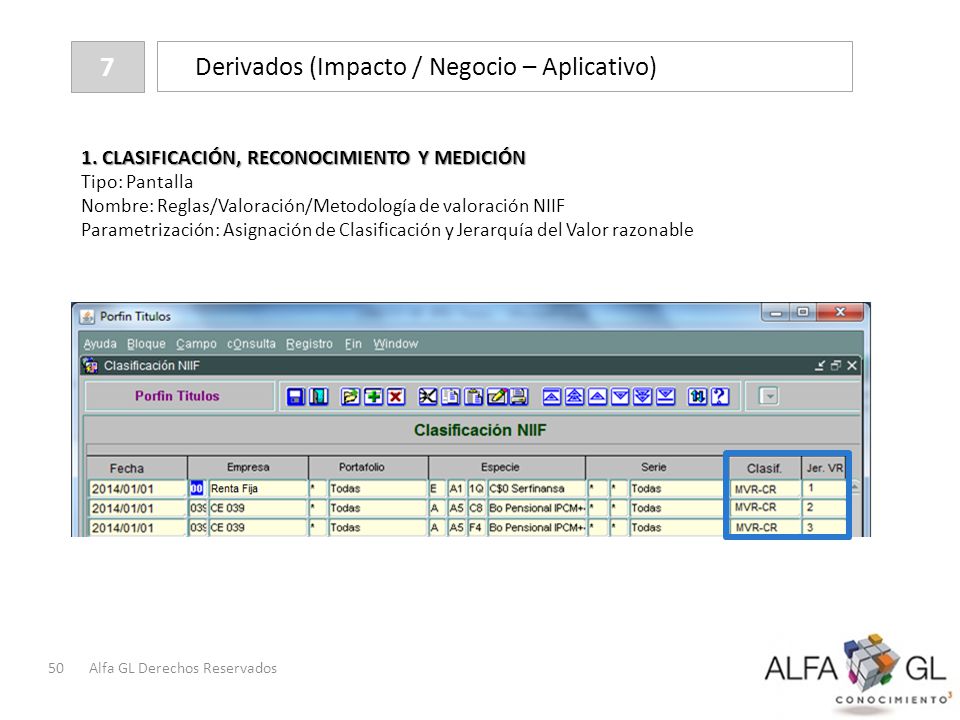960x720 pixels.
Task: Click the Exit door toolbar icon
Action: click(x=319, y=397)
